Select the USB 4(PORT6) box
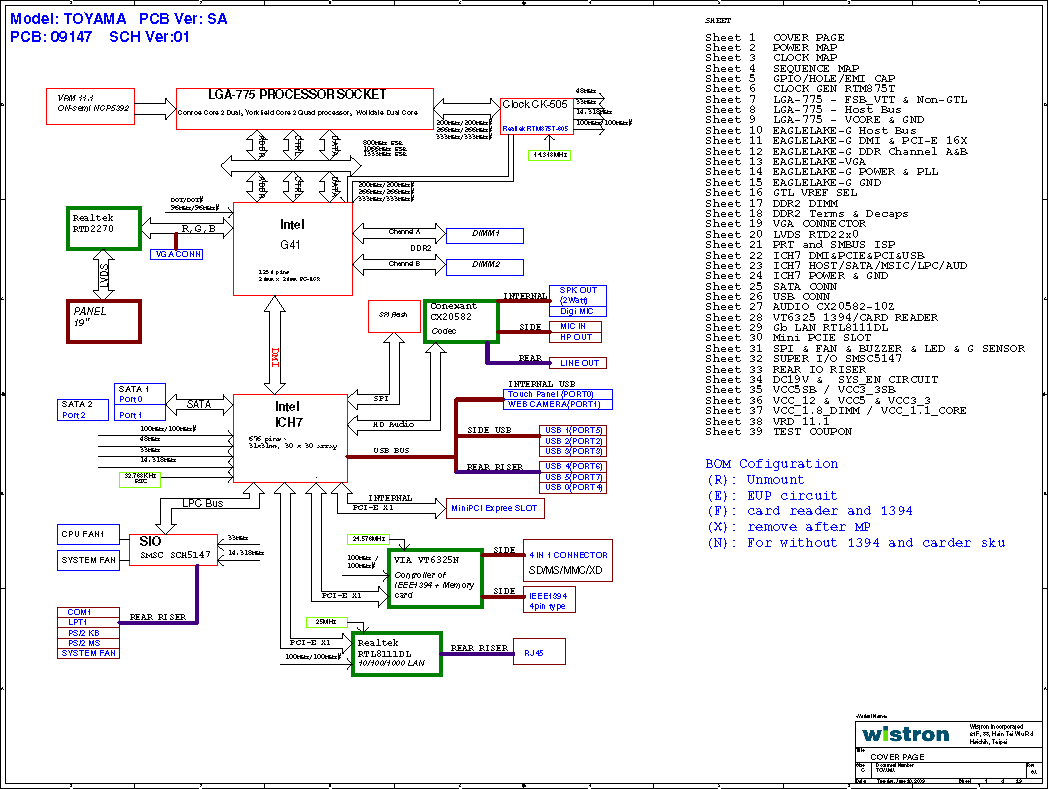1049x789 pixels. pos(573,466)
